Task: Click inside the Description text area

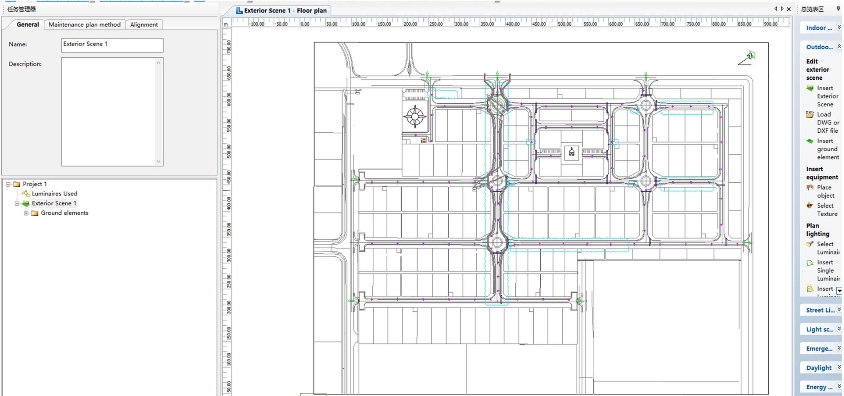Action: click(x=108, y=112)
